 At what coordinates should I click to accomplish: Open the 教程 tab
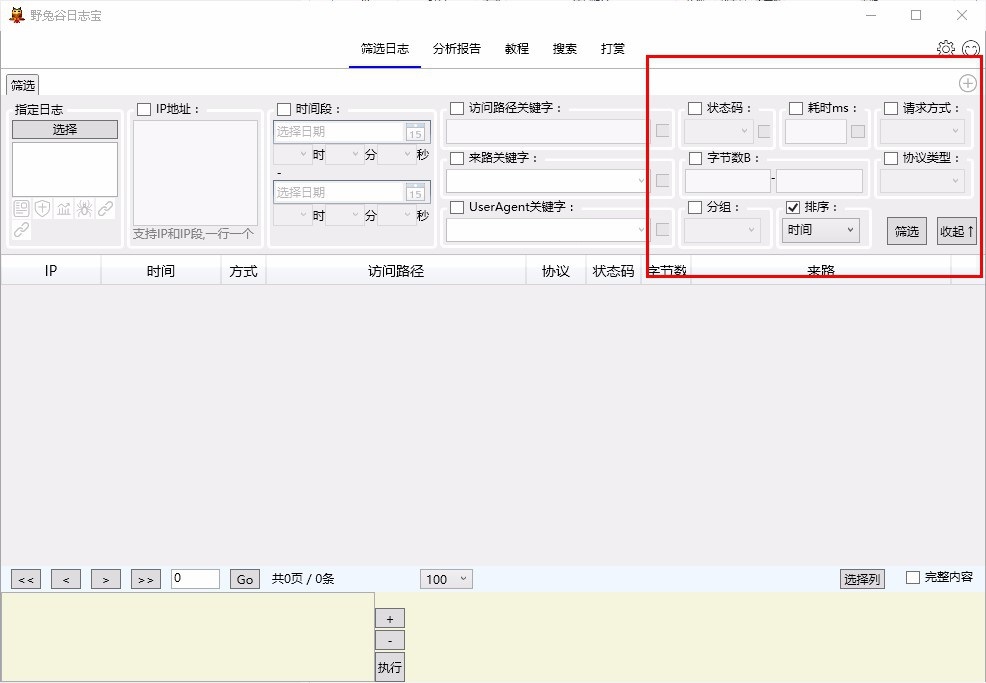coord(517,48)
